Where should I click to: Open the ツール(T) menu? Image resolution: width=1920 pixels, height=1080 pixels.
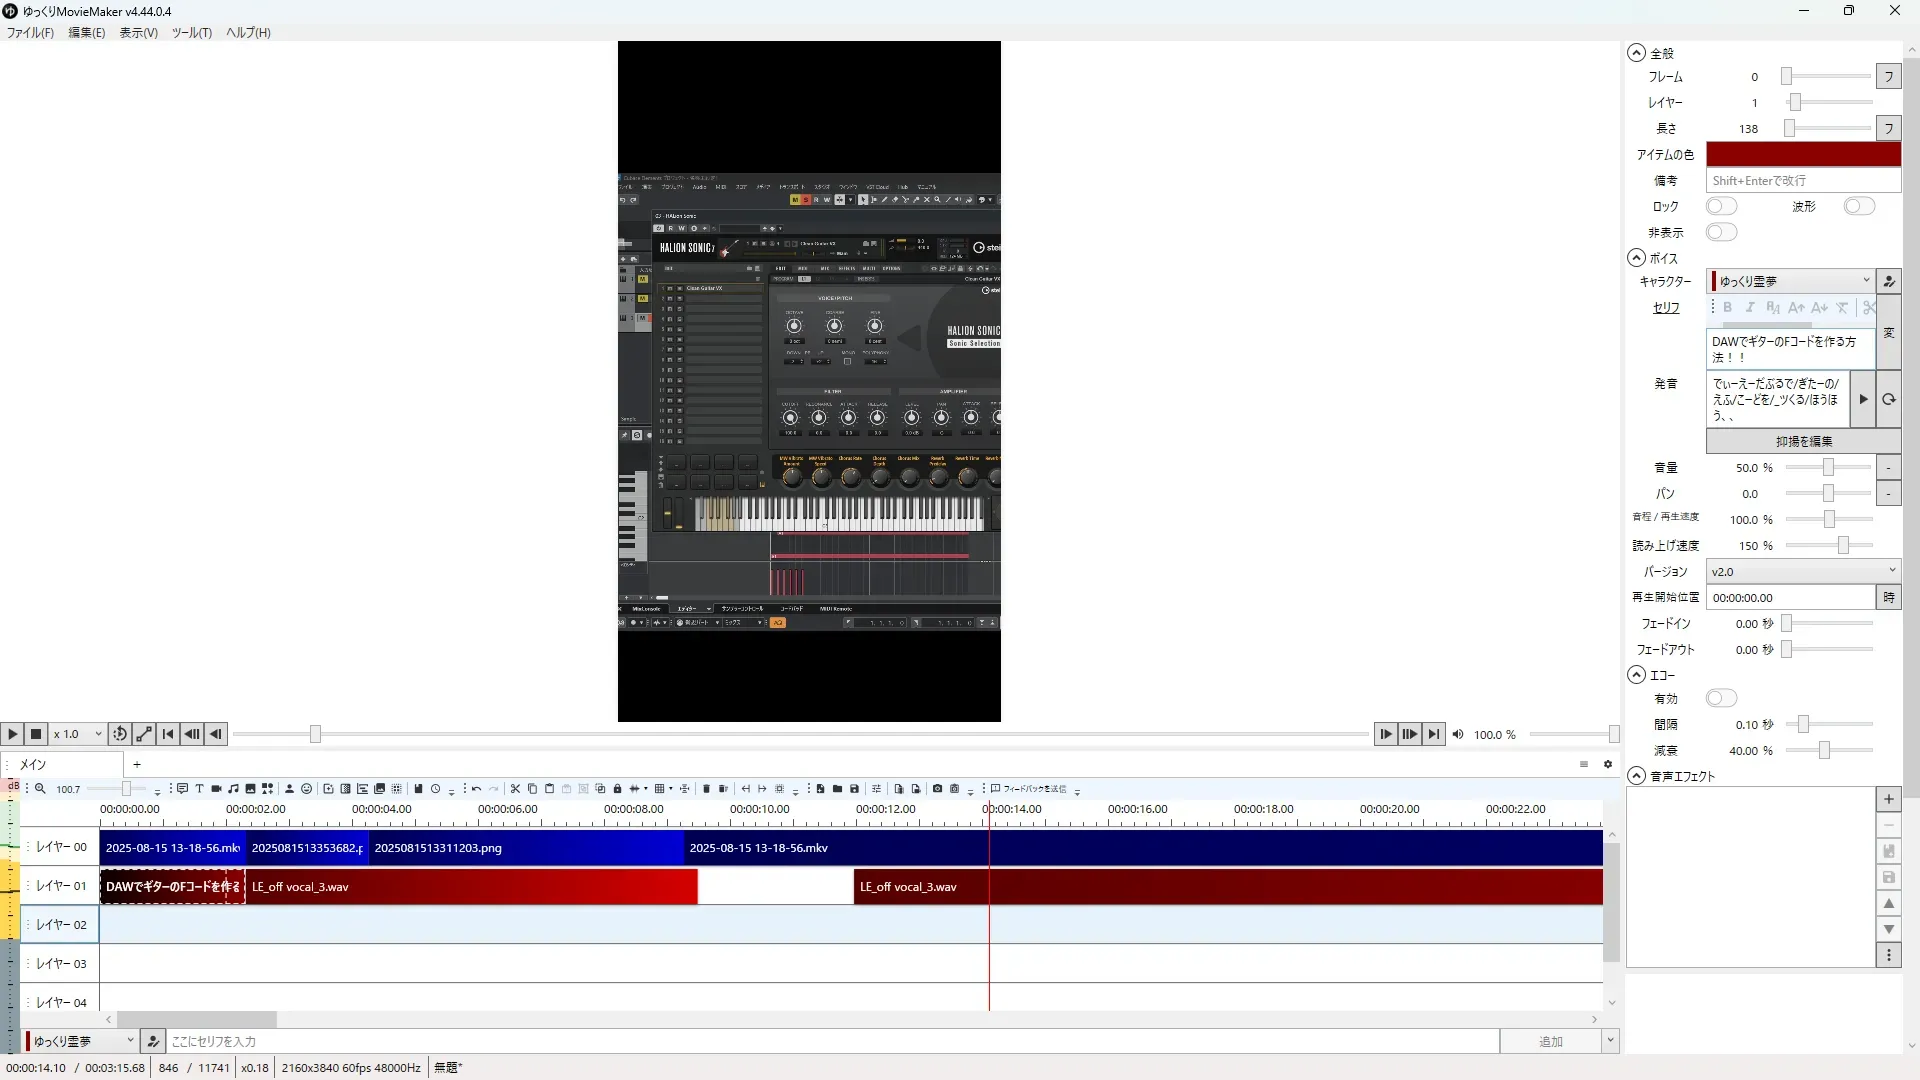[191, 32]
